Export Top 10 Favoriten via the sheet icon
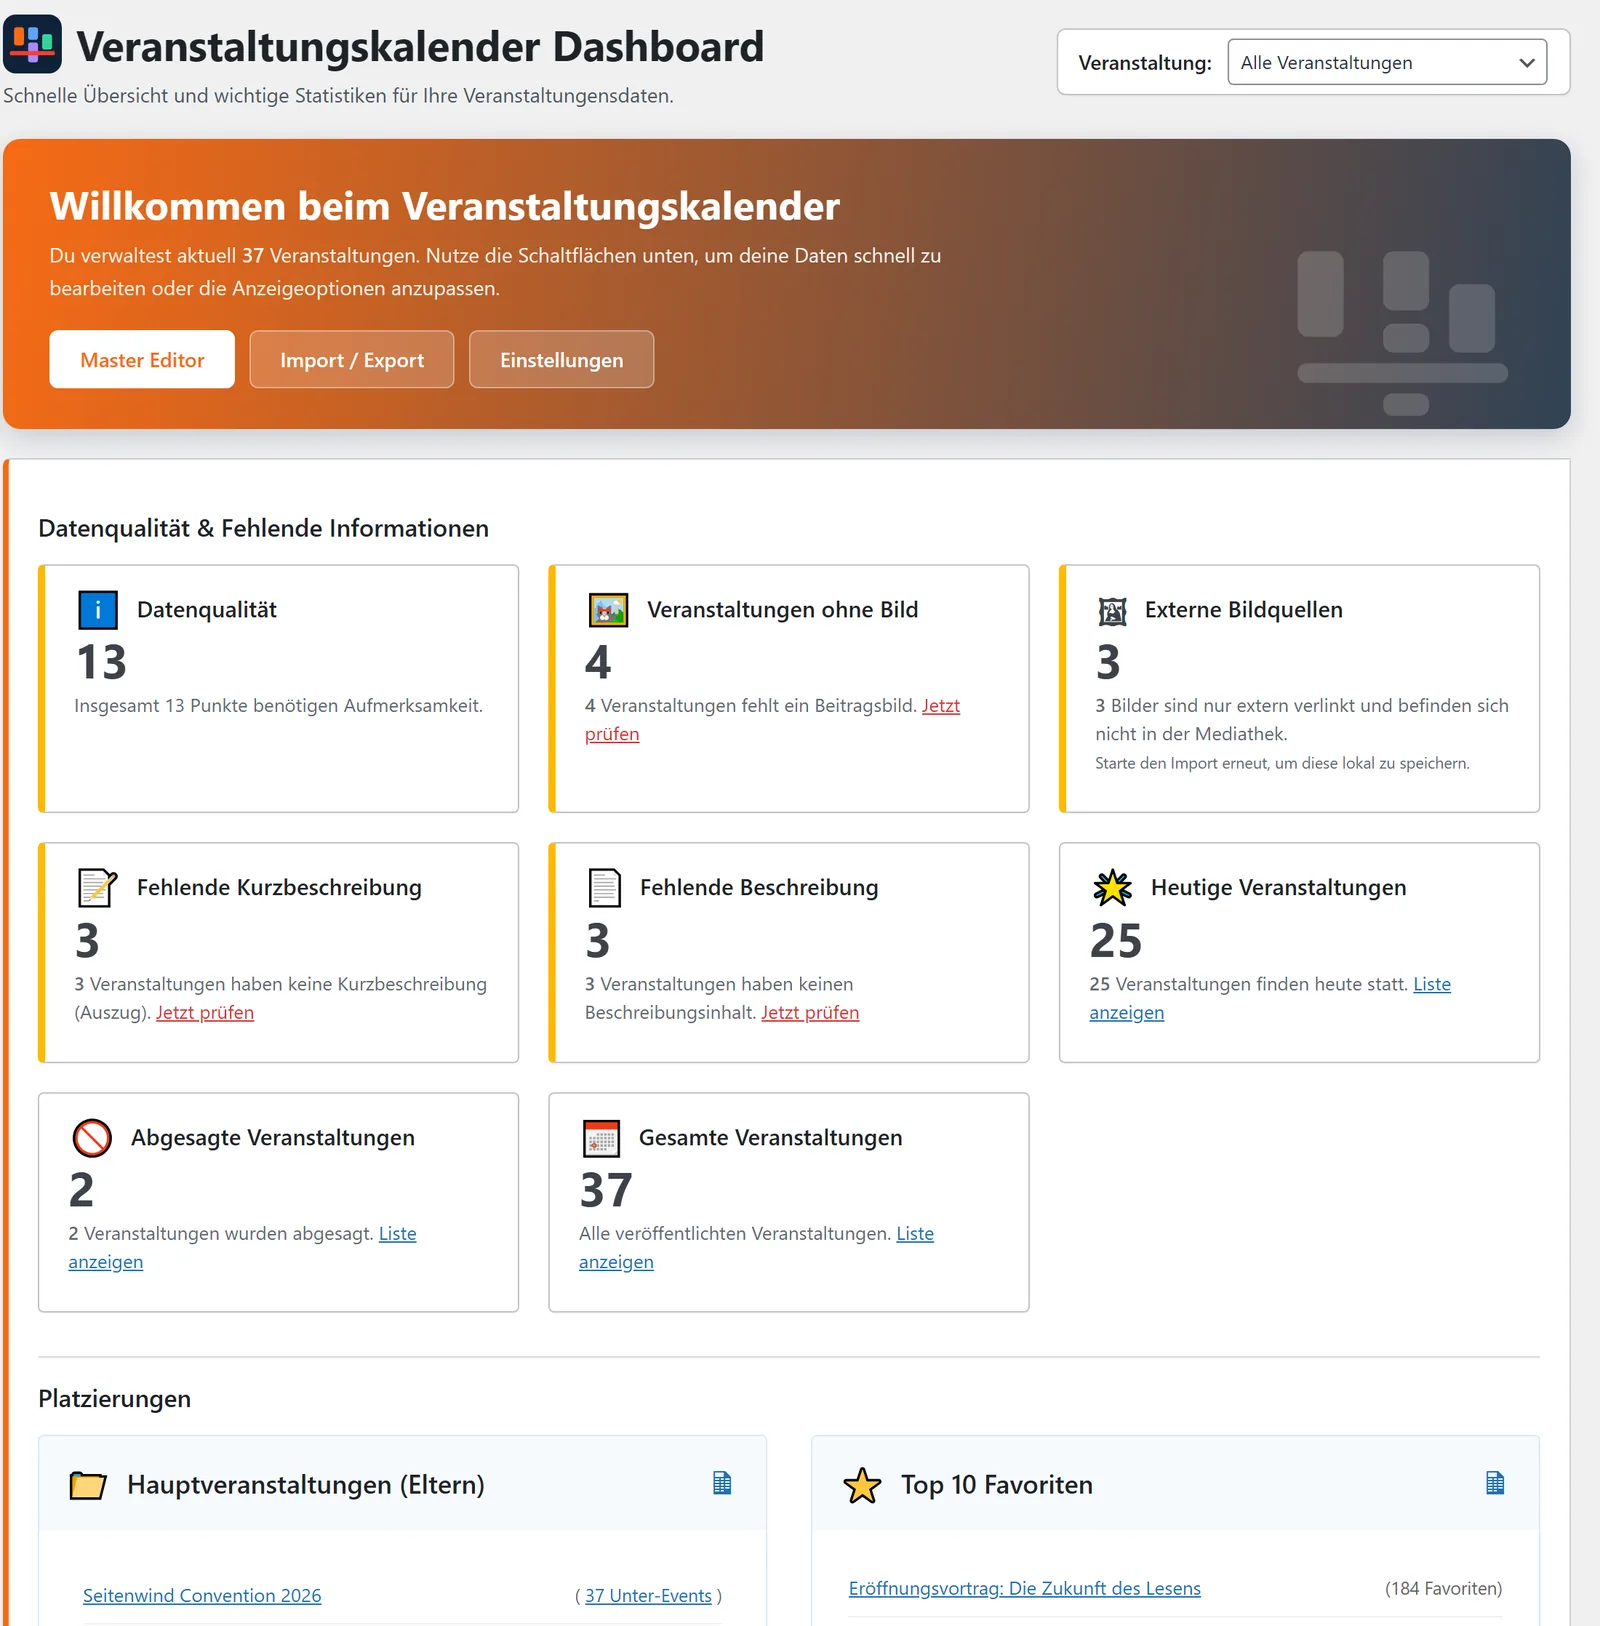The image size is (1600, 1626). pyautogui.click(x=1495, y=1483)
